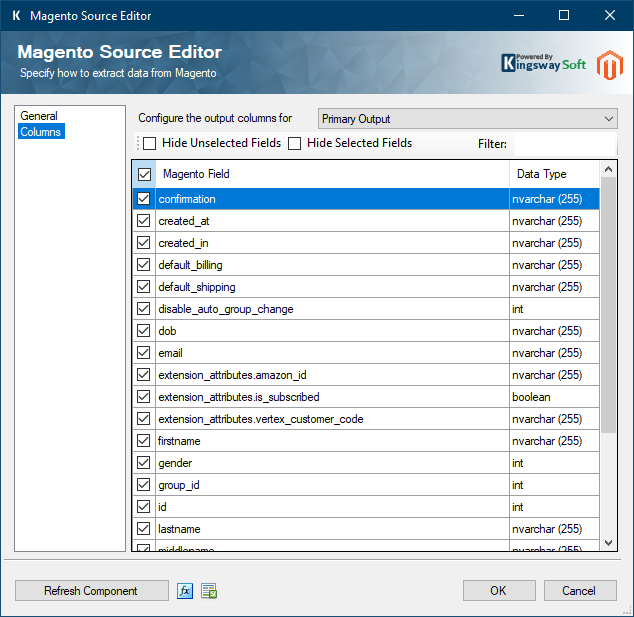This screenshot has height=617, width=634.
Task: Toggle Hide Unselected Fields checkbox
Action: pyautogui.click(x=150, y=143)
